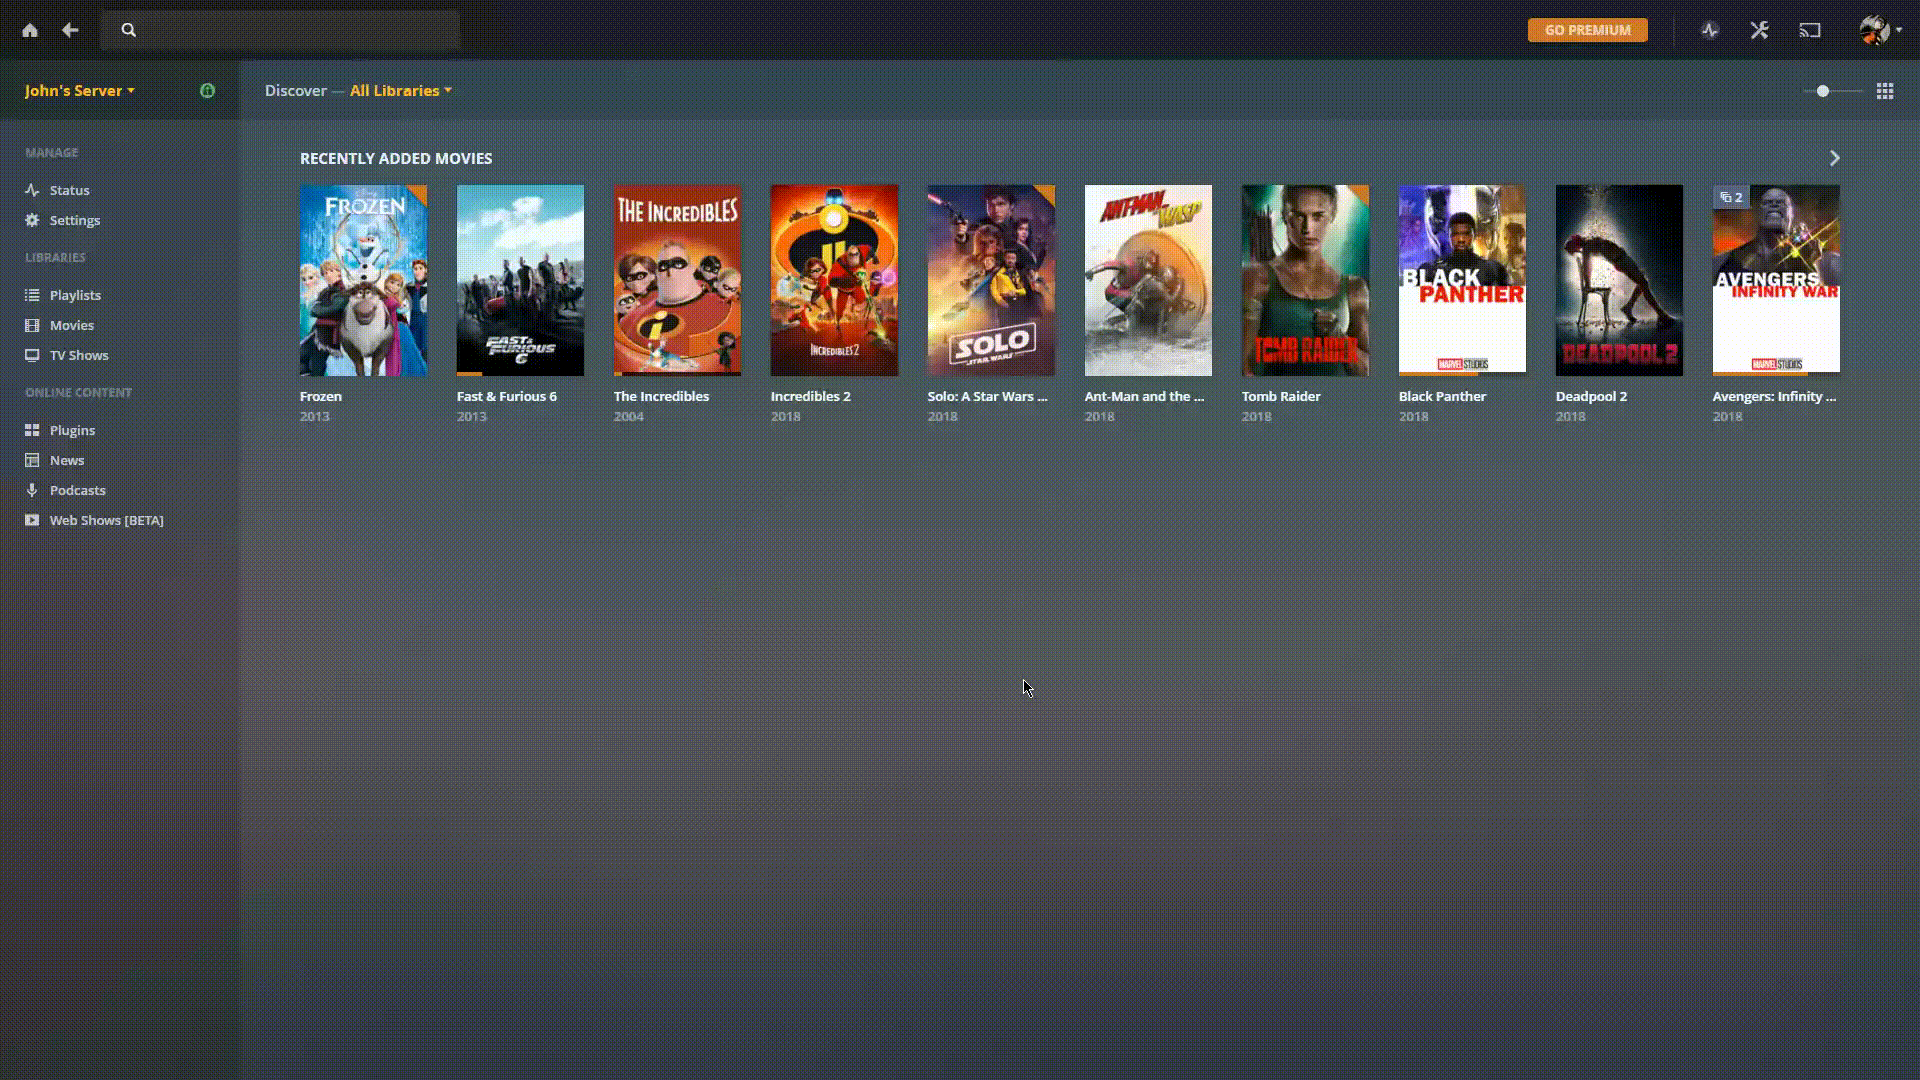Click the 2004 year under The Incredibles
The image size is (1920, 1080).
(629, 416)
